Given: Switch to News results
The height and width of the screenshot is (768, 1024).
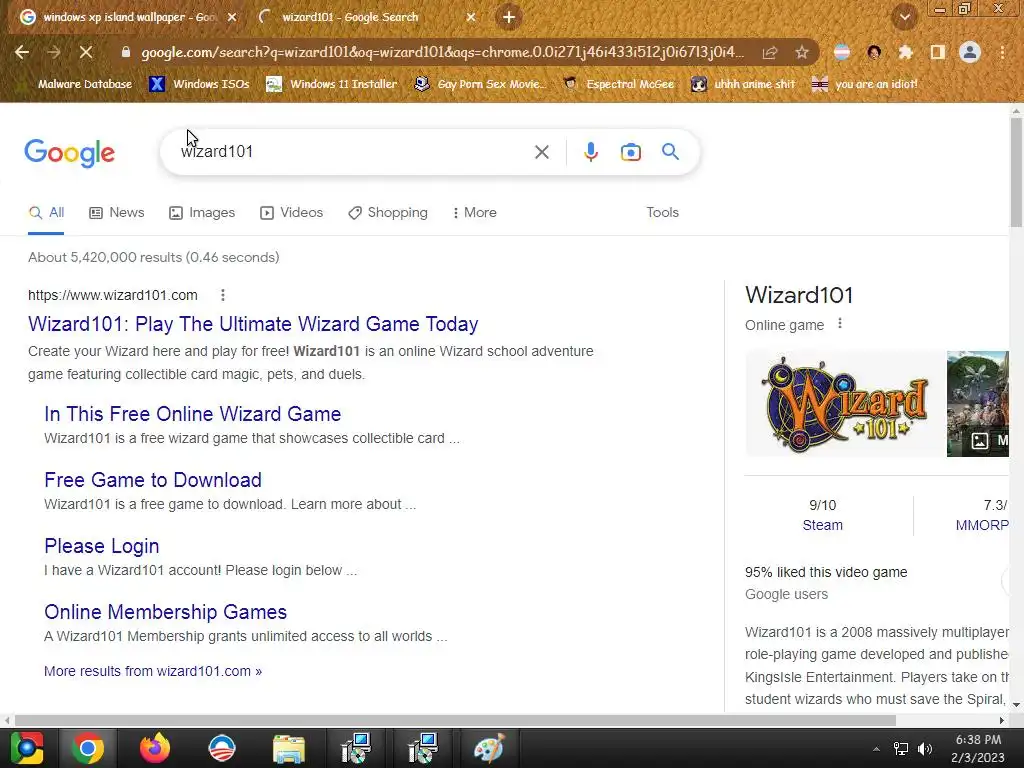Looking at the screenshot, I should 117,213.
